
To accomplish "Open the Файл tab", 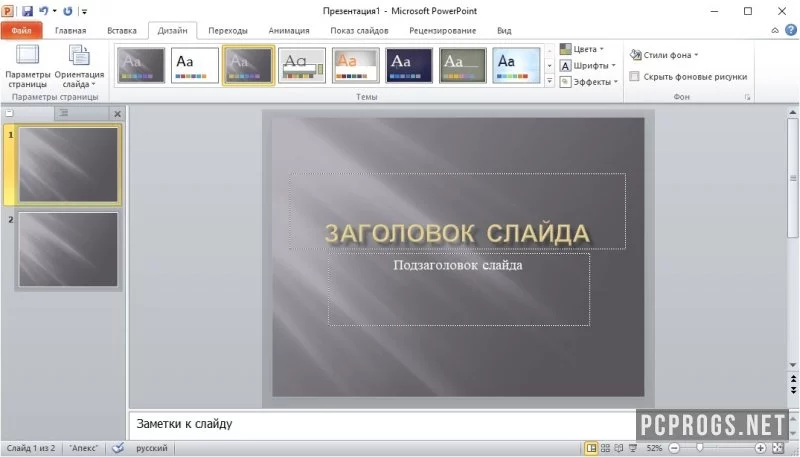I will [21, 31].
